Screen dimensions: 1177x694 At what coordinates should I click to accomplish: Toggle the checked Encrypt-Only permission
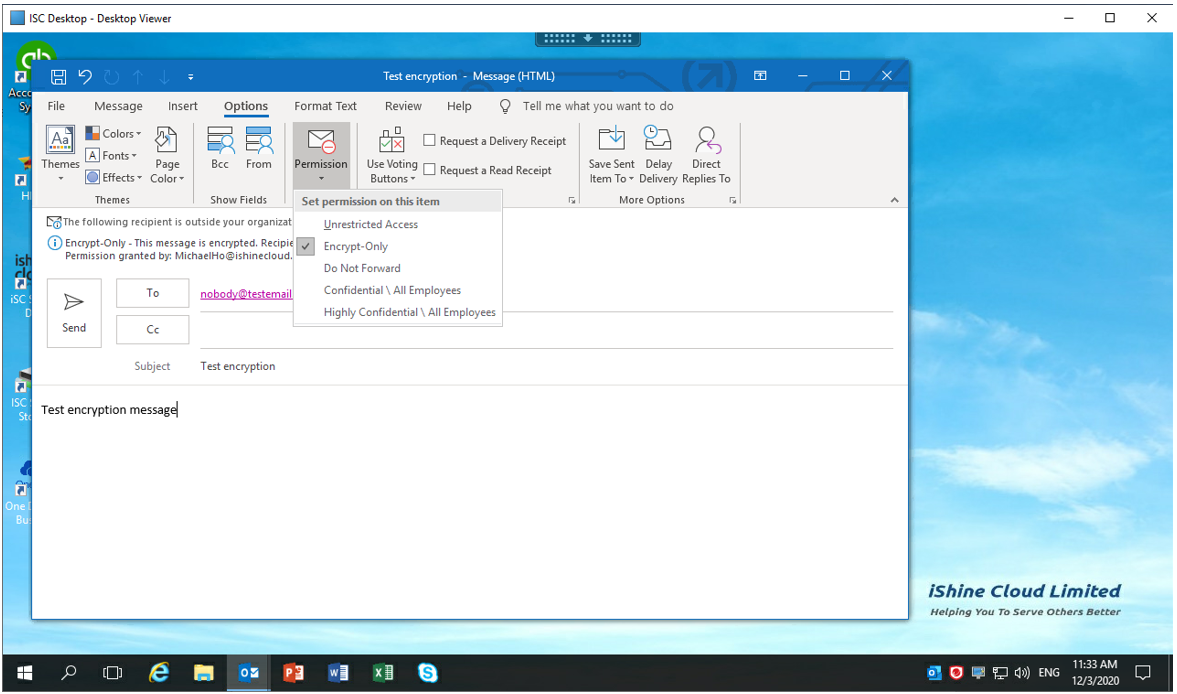point(398,246)
